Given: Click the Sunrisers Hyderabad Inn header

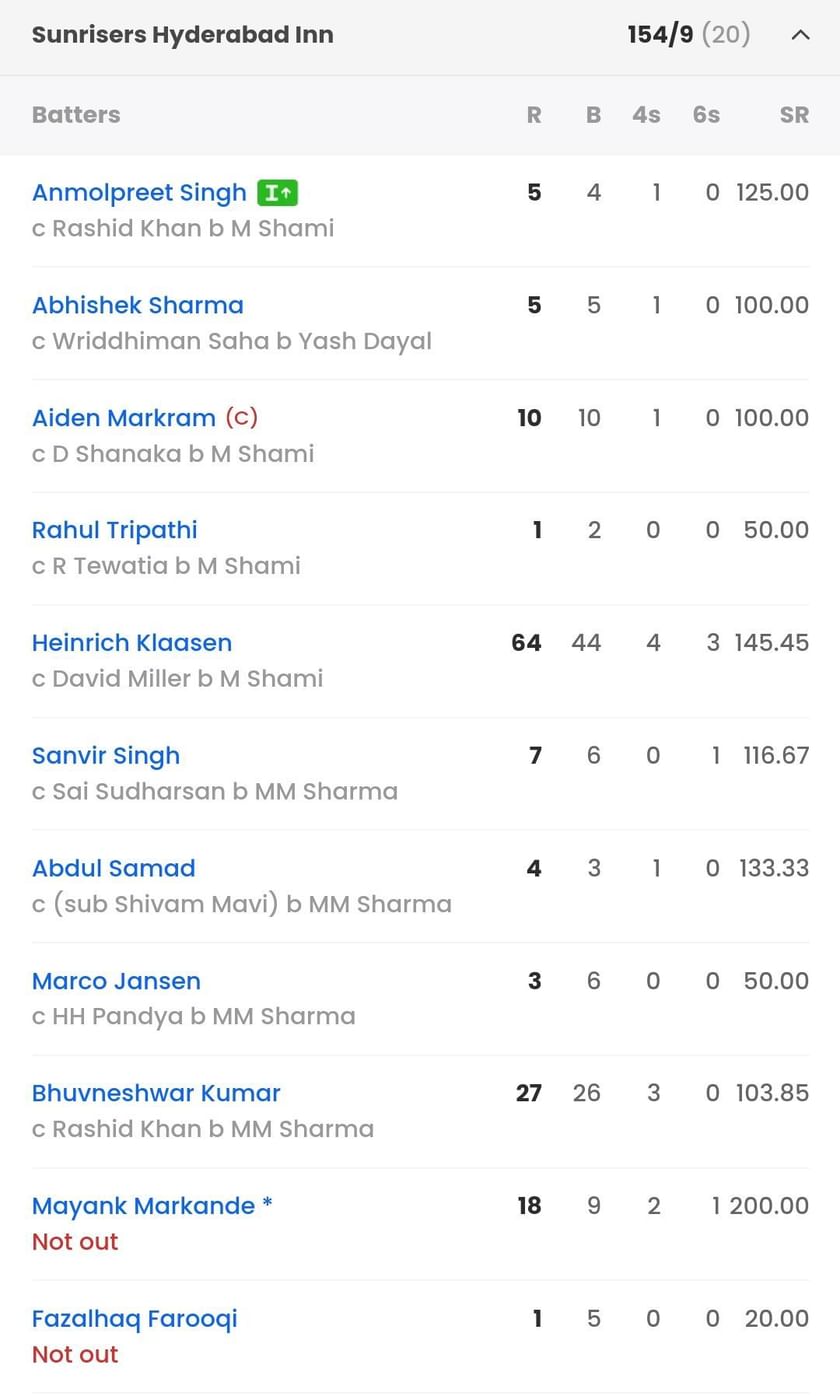Looking at the screenshot, I should click(182, 34).
